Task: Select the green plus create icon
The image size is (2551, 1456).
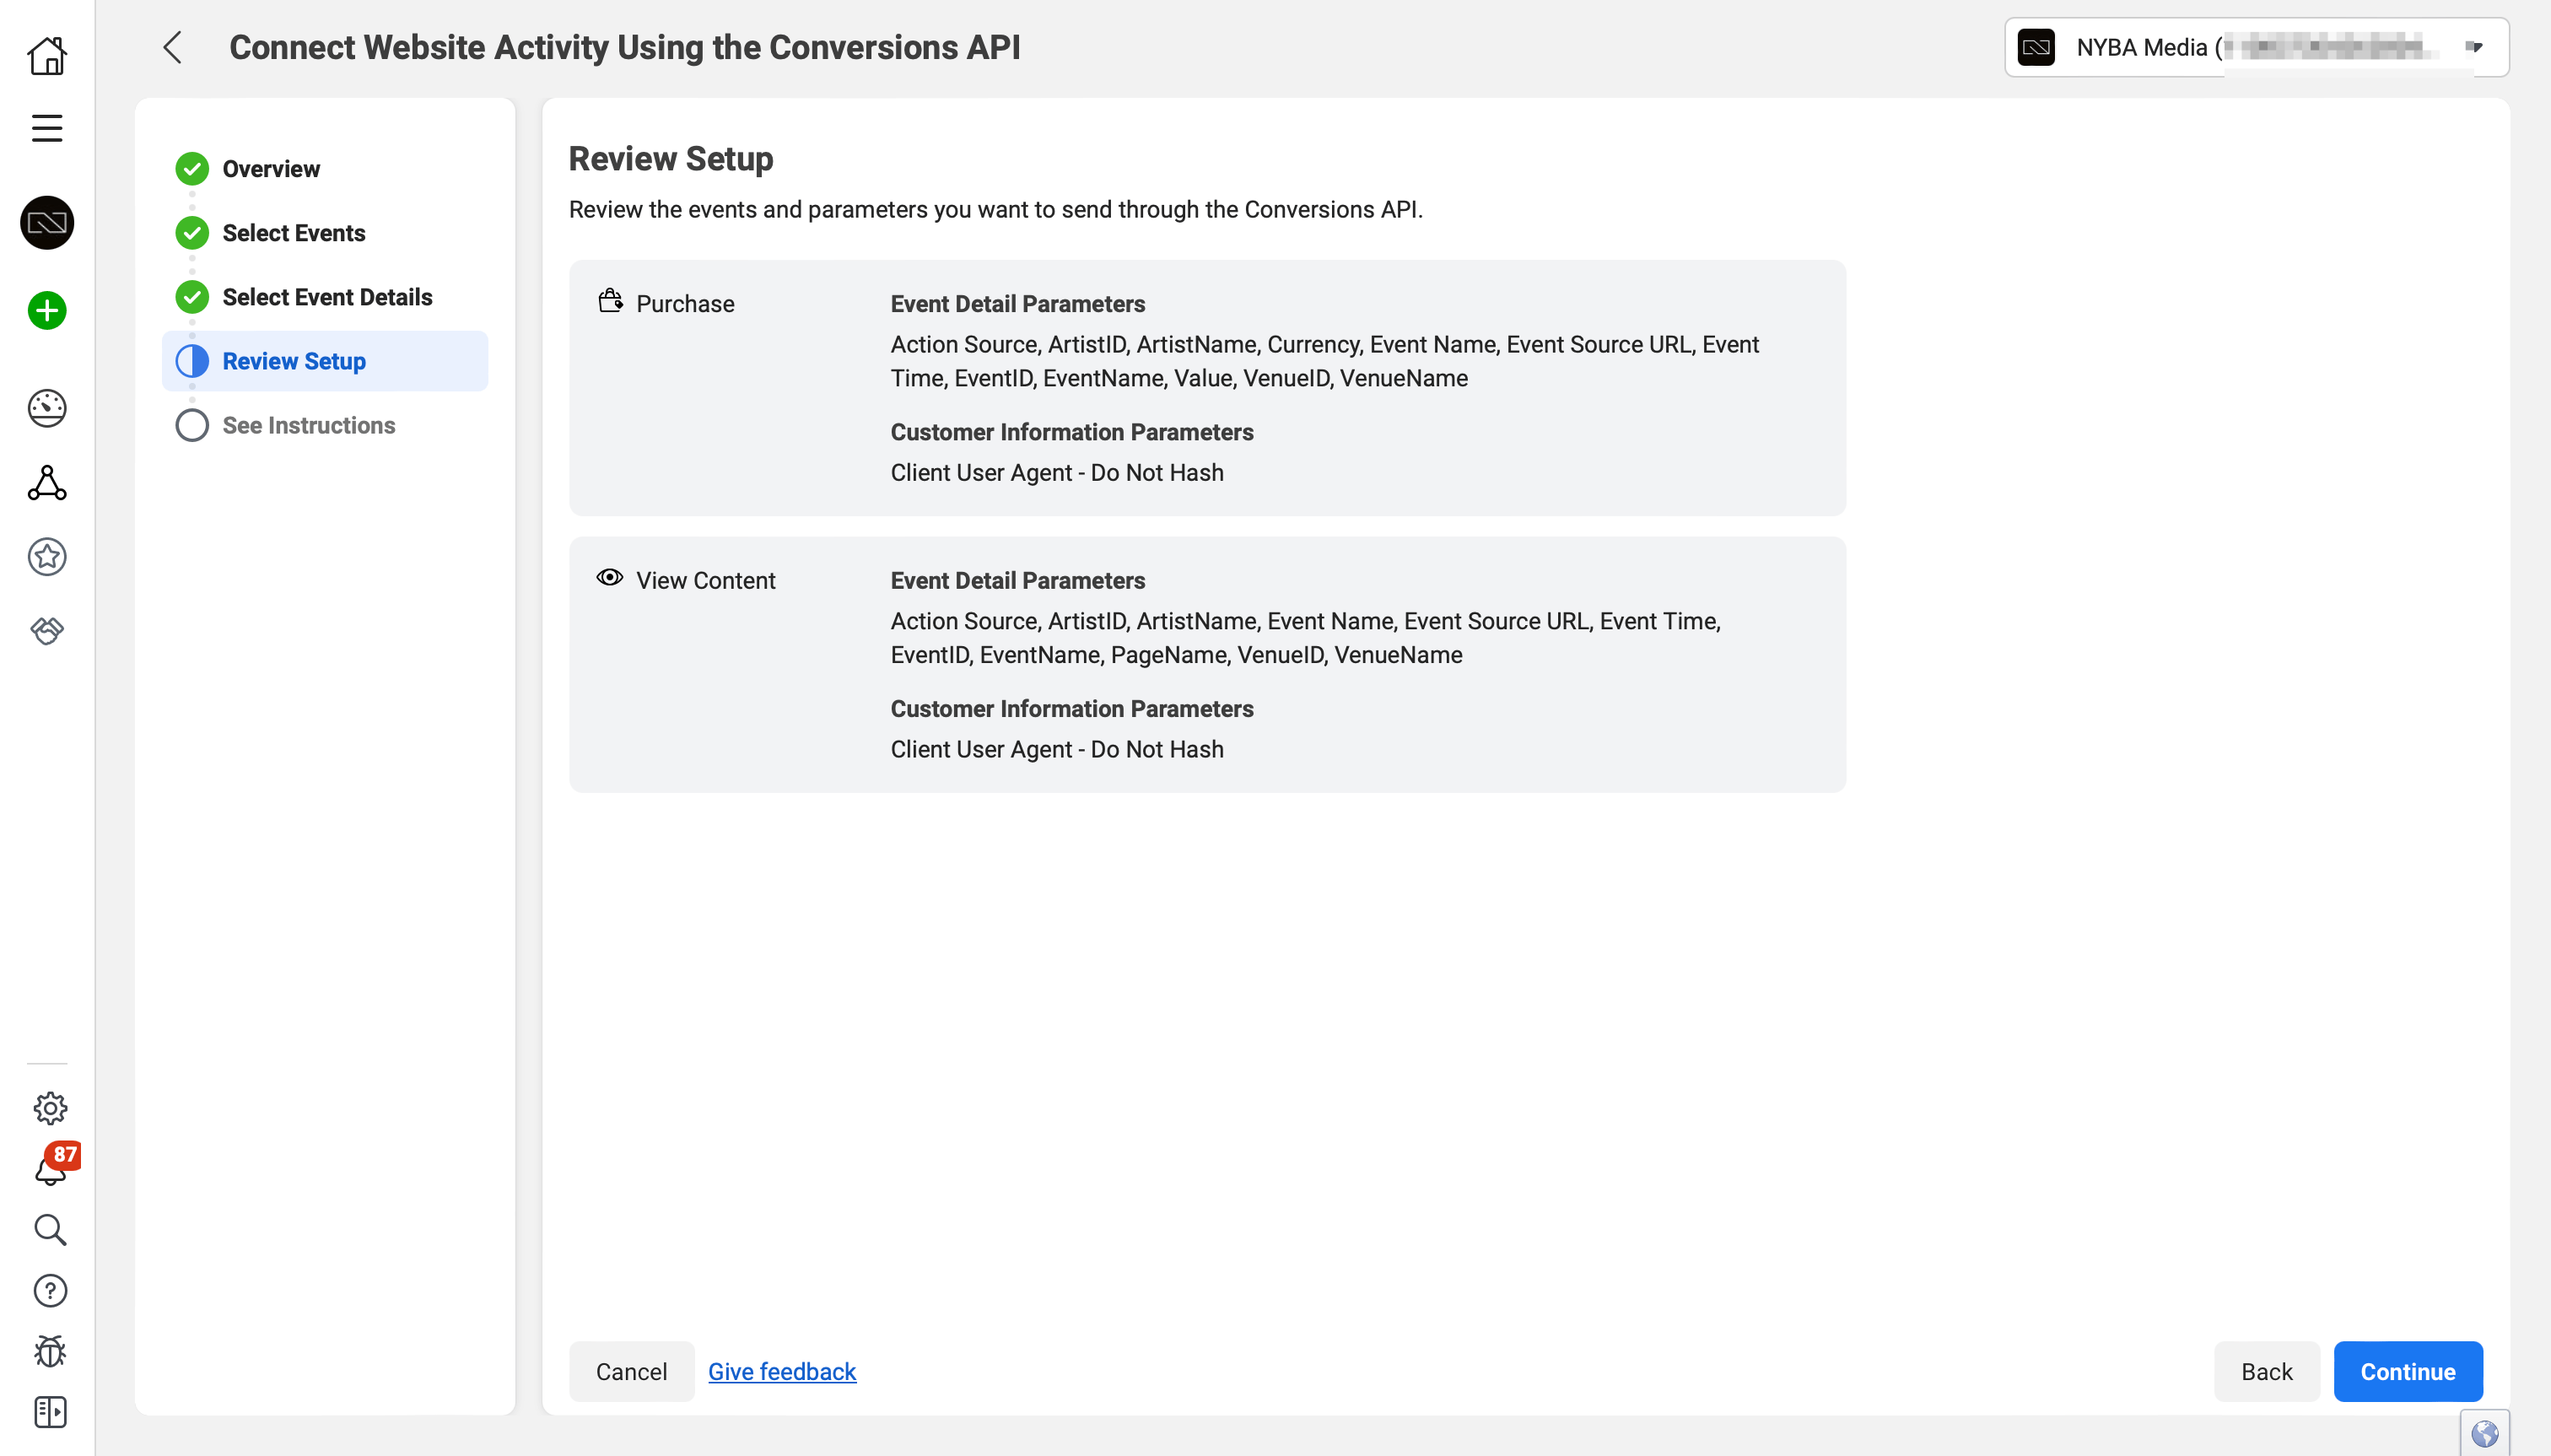Action: pos(47,310)
